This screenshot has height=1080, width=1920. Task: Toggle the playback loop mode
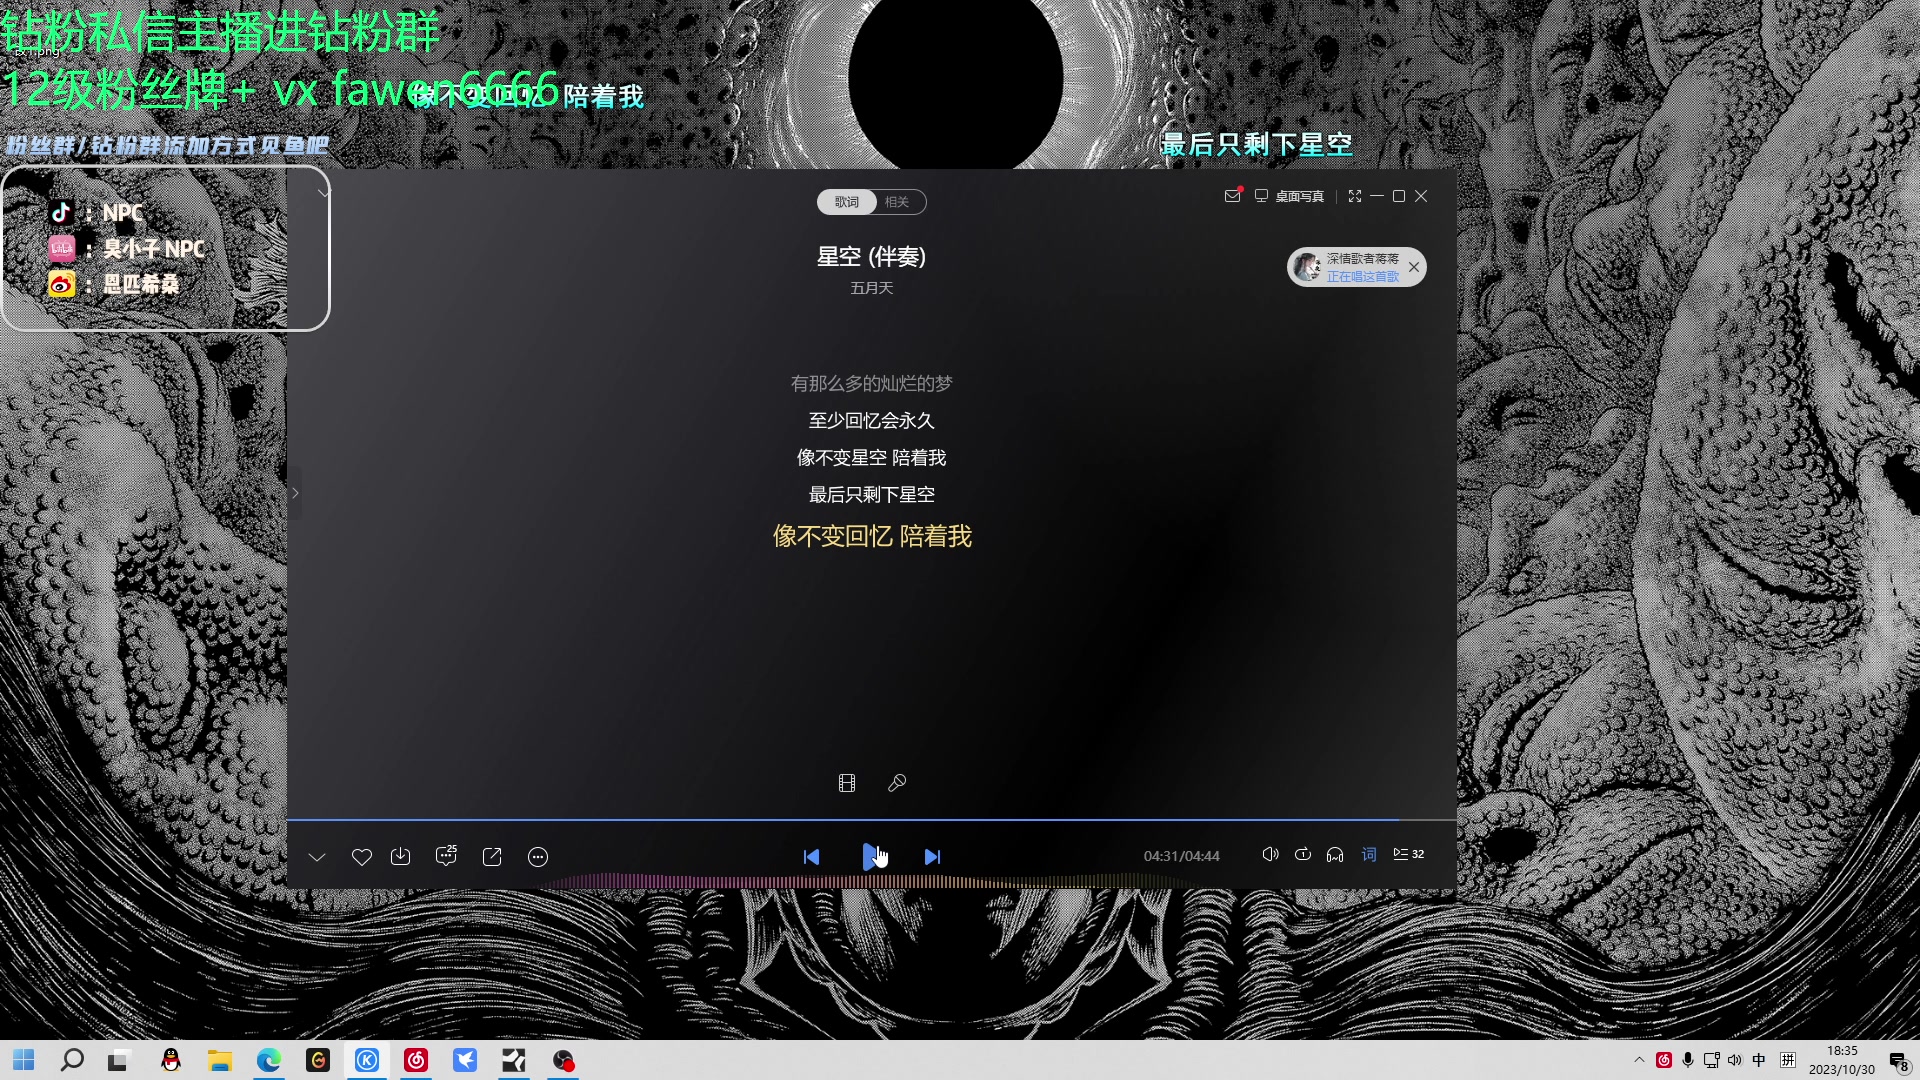1303,854
